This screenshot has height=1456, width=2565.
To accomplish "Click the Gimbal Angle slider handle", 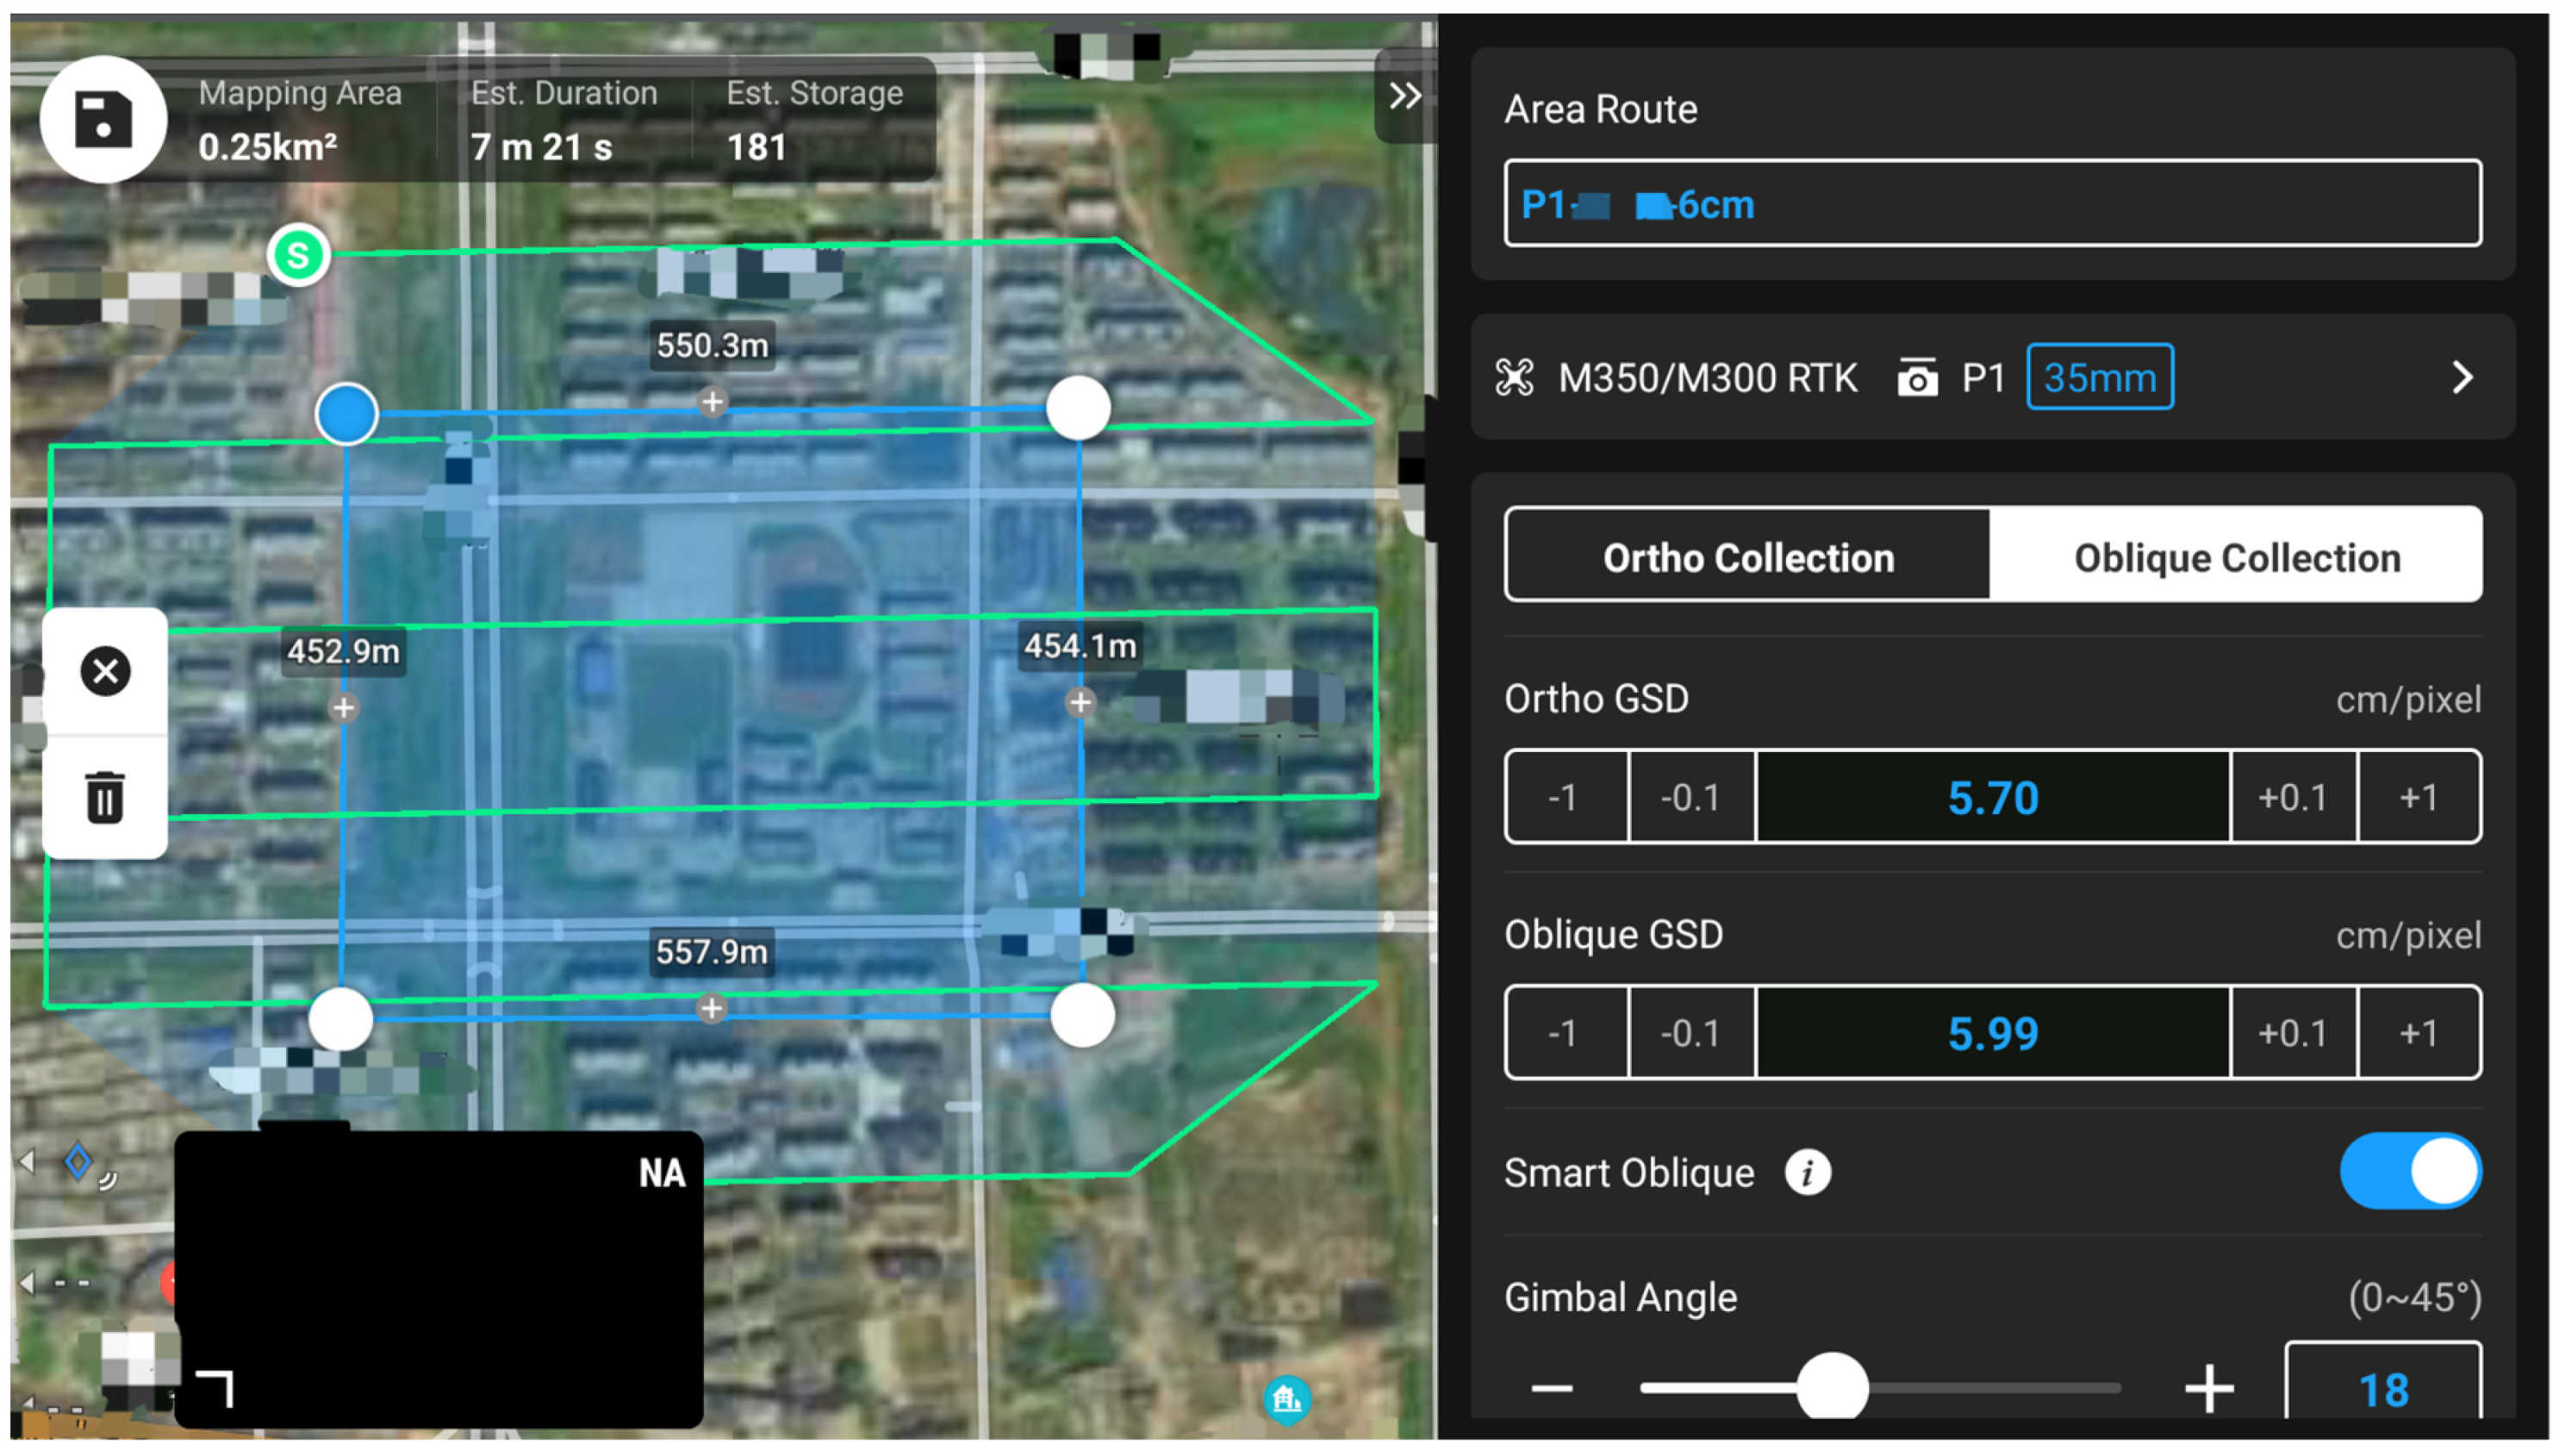I will 1832,1389.
